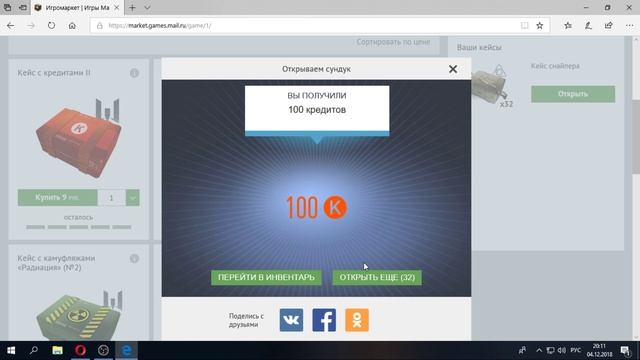The image size is (640, 360).
Task: Click the lock icon site info
Action: [99, 26]
